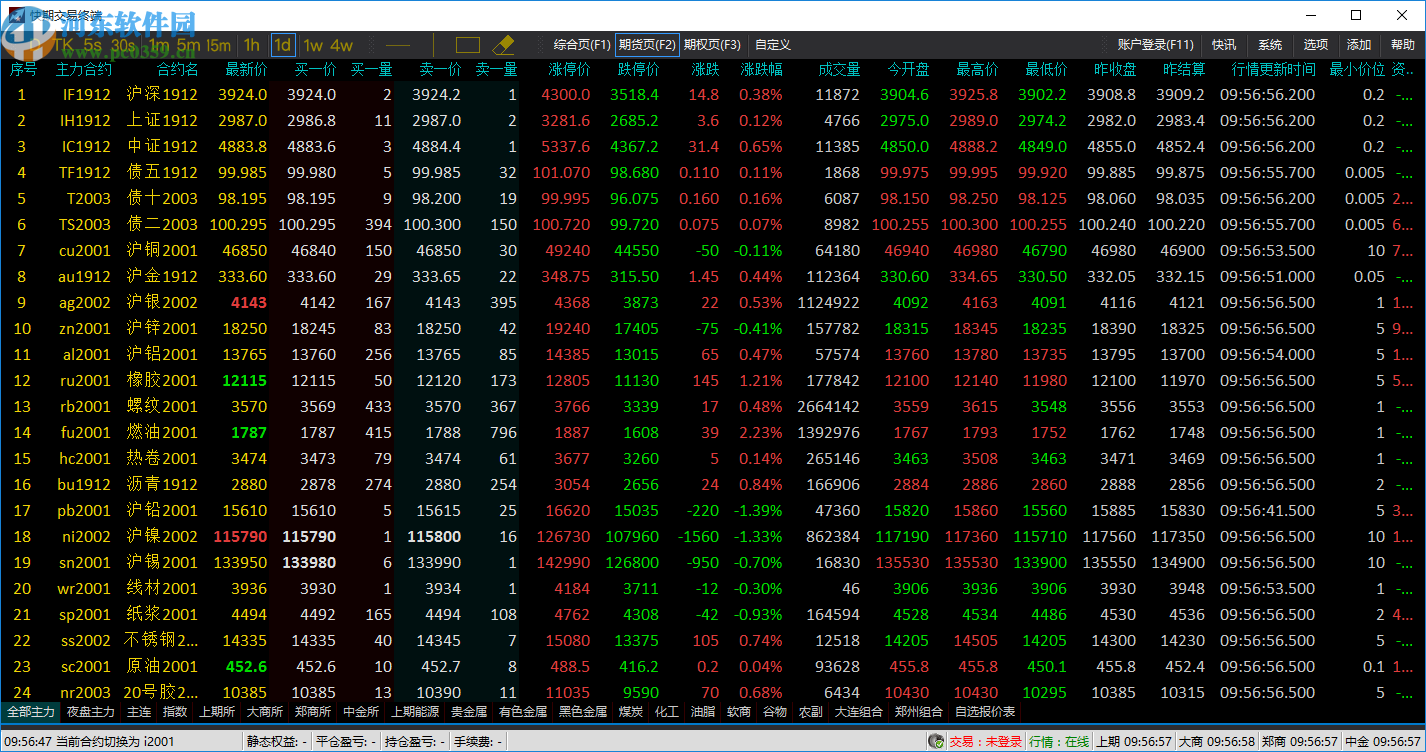This screenshot has width=1426, height=752.
Task: Switch to the 5m chart period
Action: (x=188, y=45)
